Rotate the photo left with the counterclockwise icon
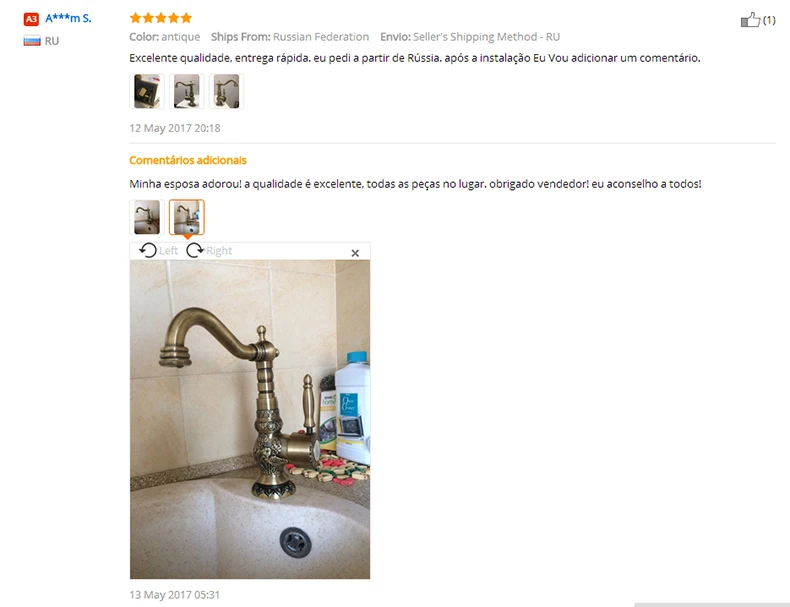 (148, 250)
